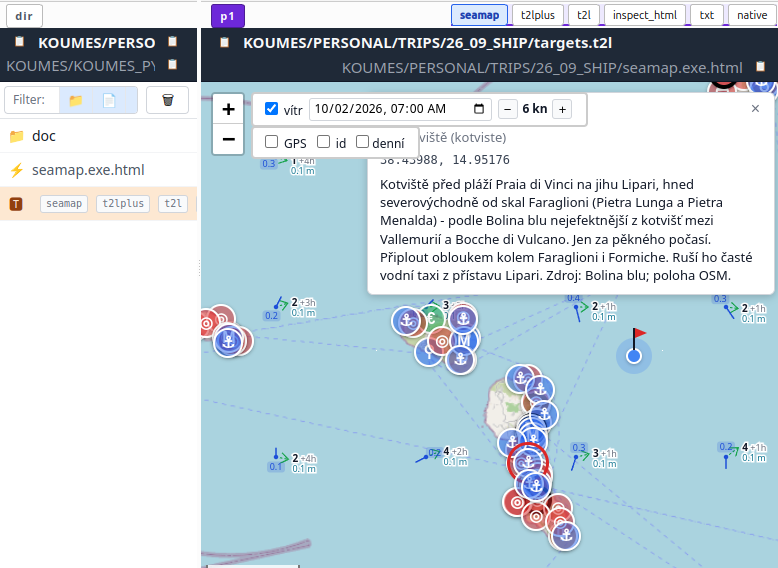Click the red flag on the map

[639, 333]
